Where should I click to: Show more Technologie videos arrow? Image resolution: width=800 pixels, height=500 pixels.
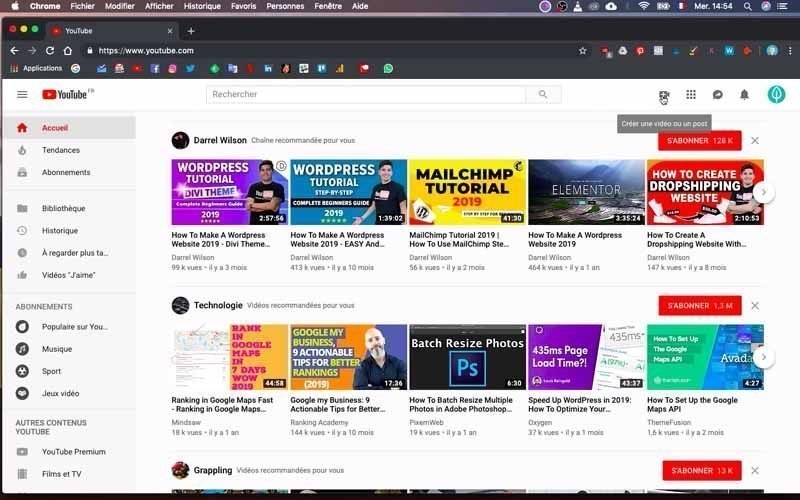[x=763, y=357]
